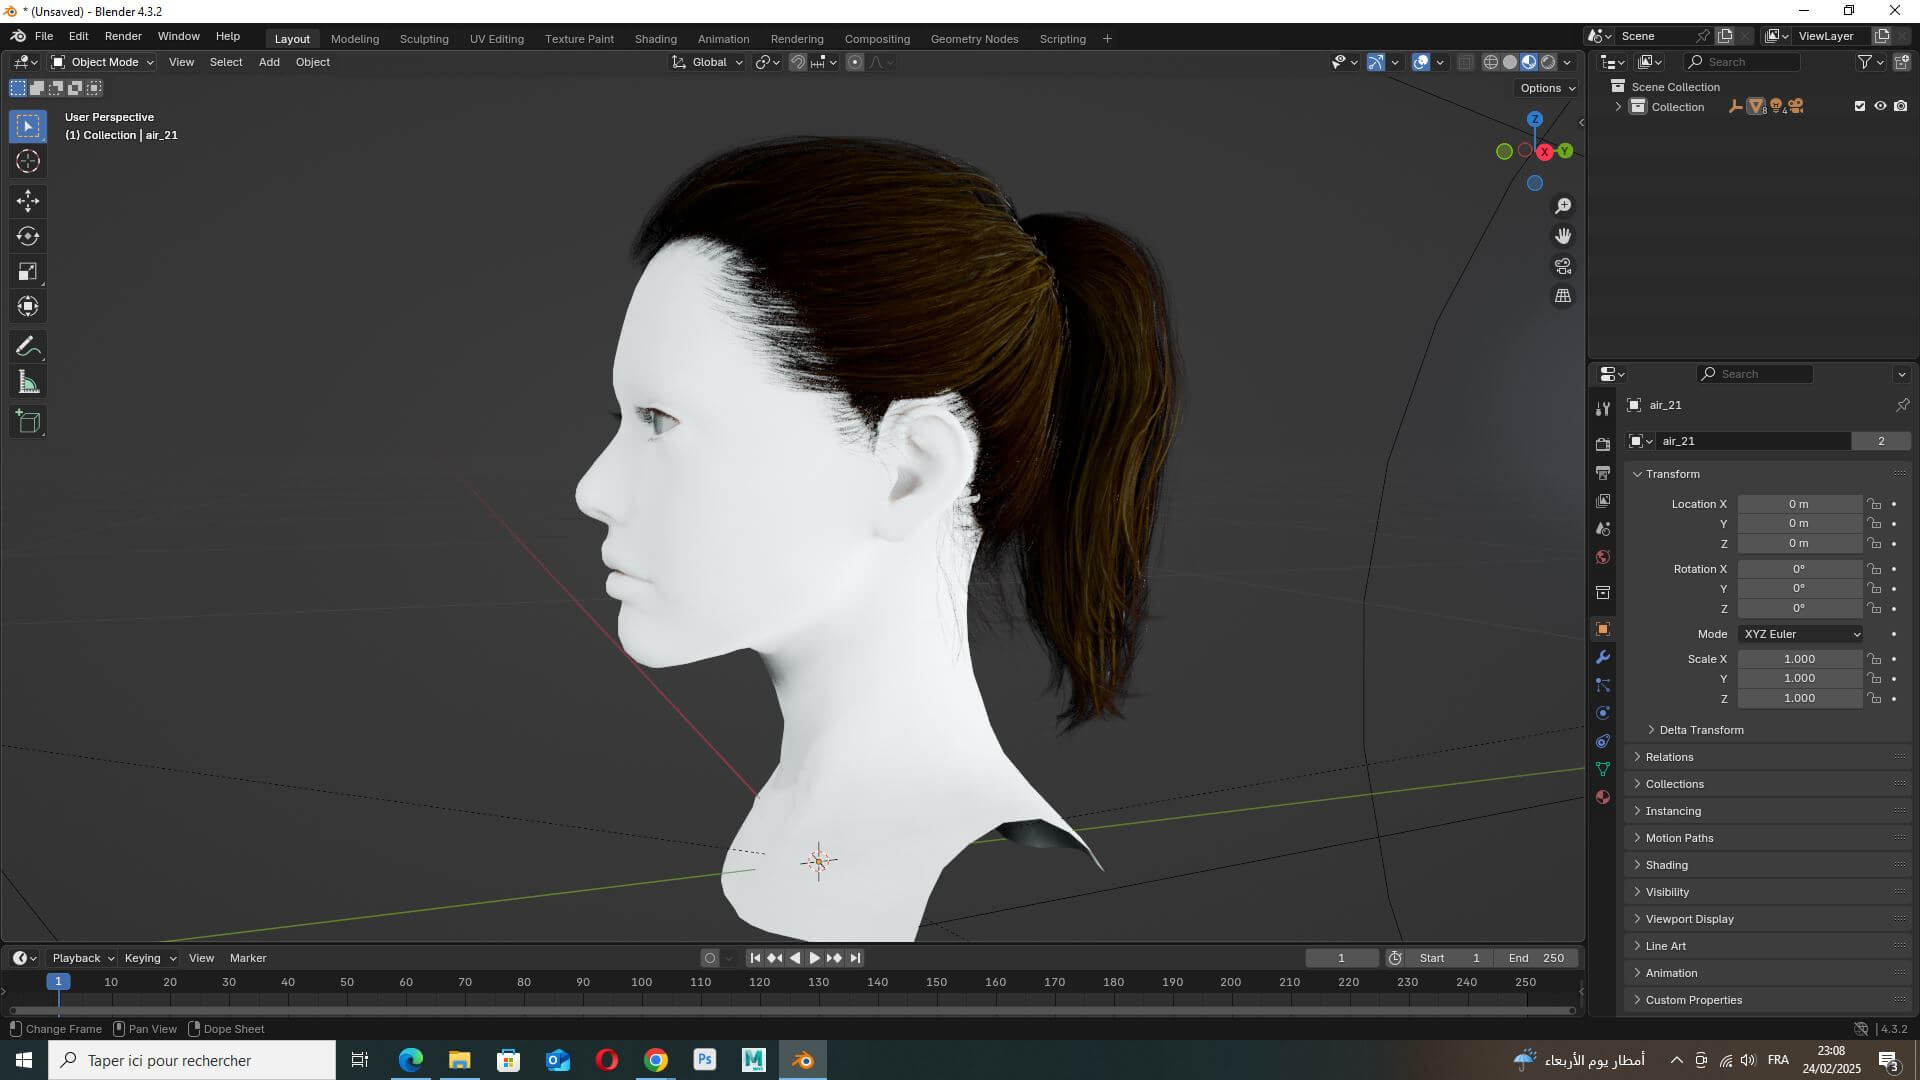This screenshot has width=1920, height=1080.
Task: Open the Render menu
Action: (x=123, y=36)
